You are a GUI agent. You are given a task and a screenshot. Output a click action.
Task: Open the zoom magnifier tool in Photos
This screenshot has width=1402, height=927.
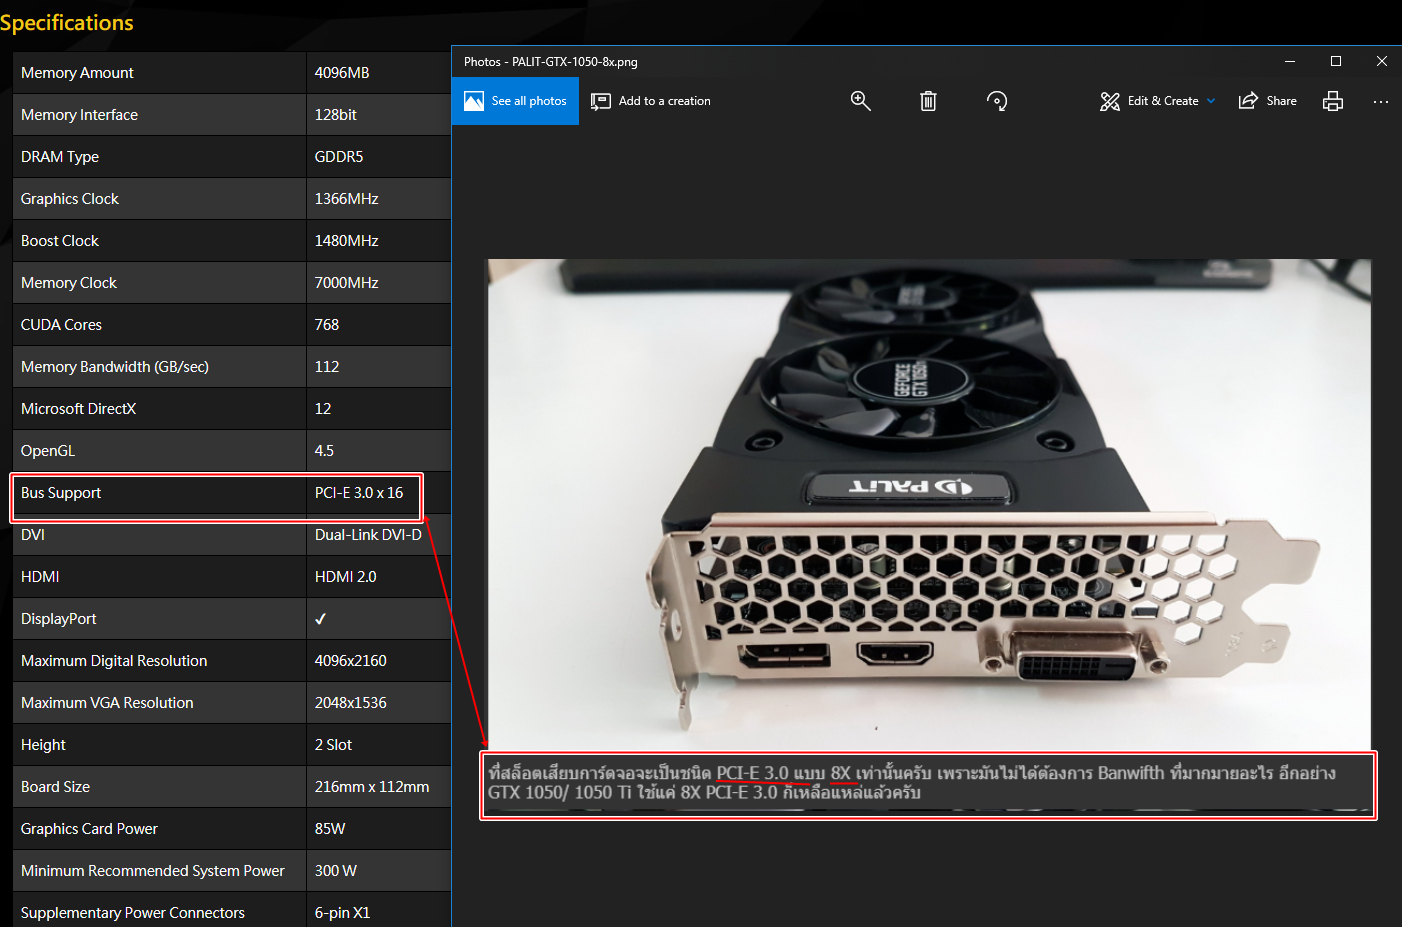click(x=860, y=101)
